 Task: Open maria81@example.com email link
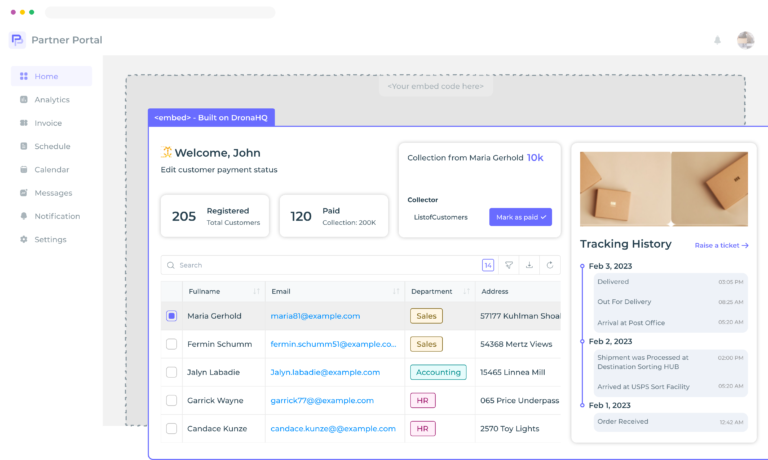click(x=315, y=316)
